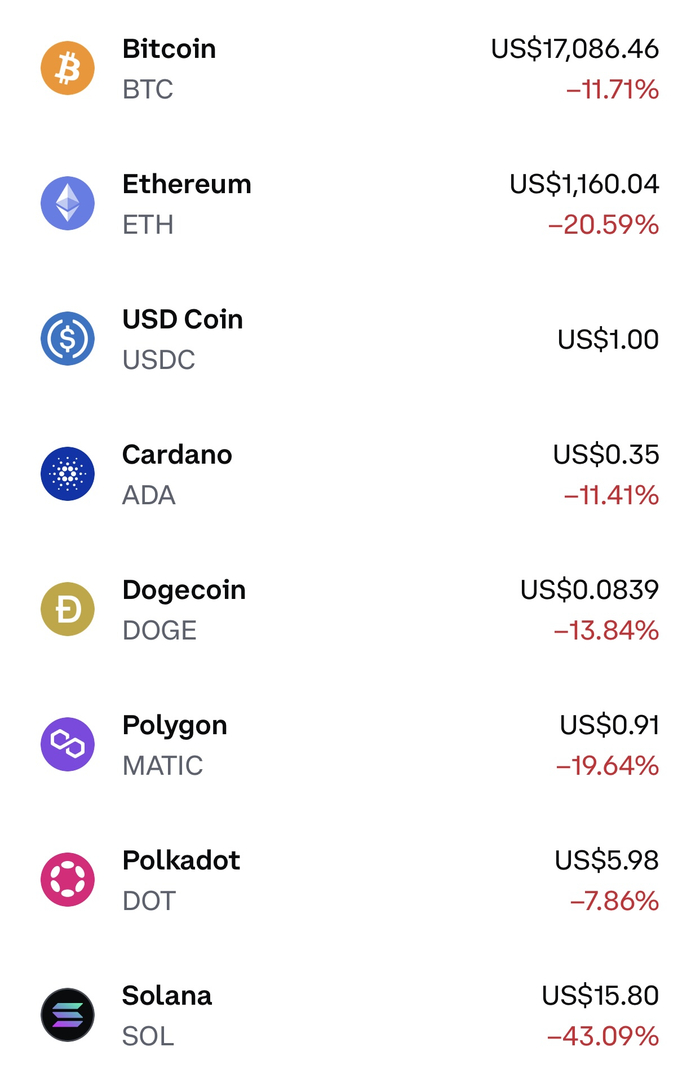Click the Polygon purple logo
The image size is (700, 1066).
click(x=67, y=744)
